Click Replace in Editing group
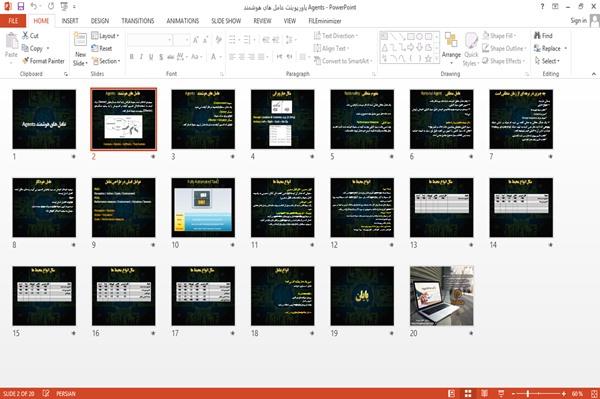The image size is (600, 399). [548, 48]
